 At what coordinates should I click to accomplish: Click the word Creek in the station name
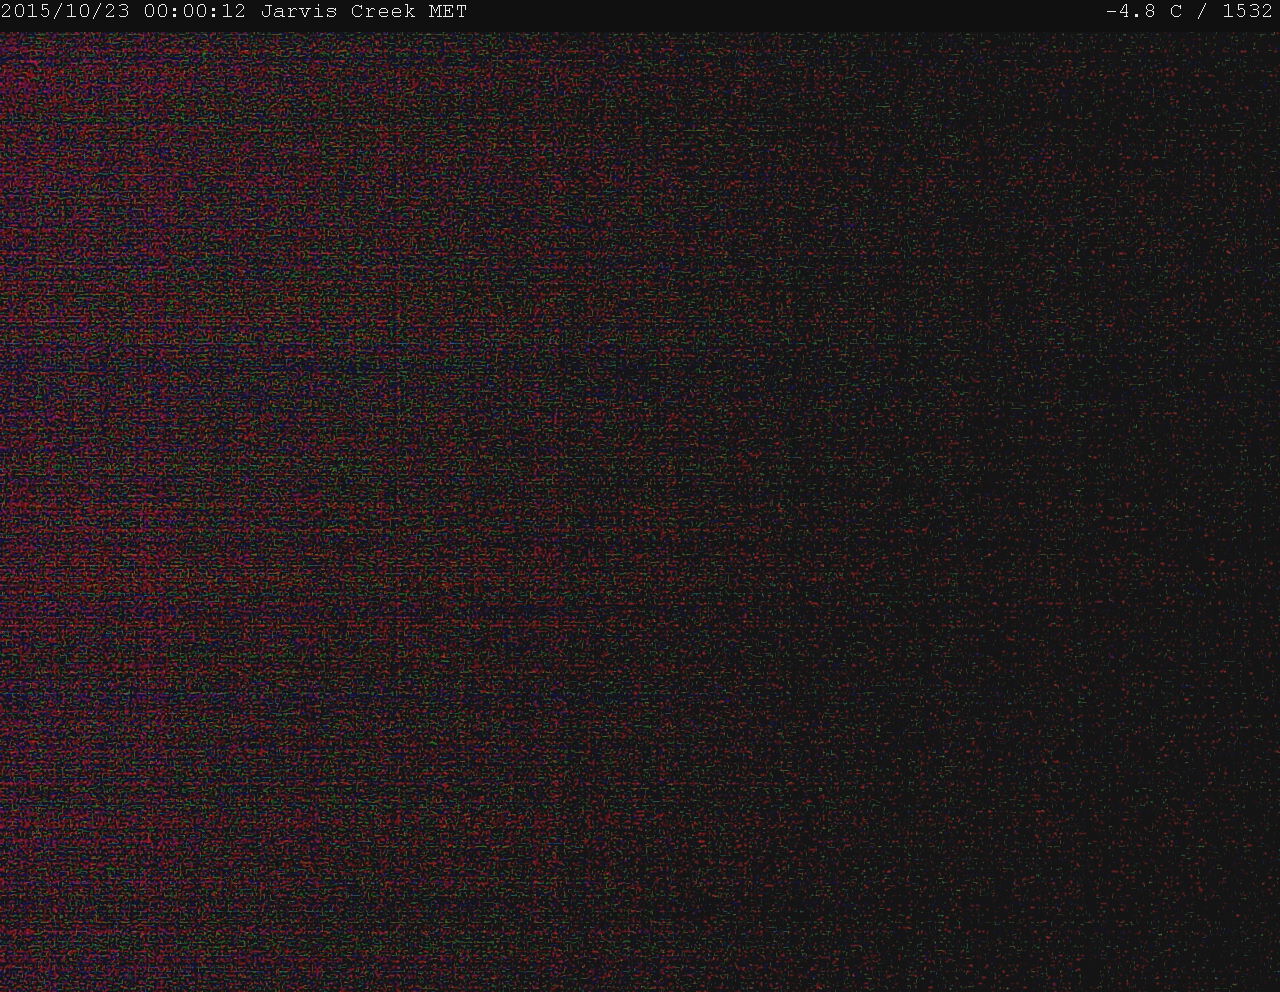[382, 12]
